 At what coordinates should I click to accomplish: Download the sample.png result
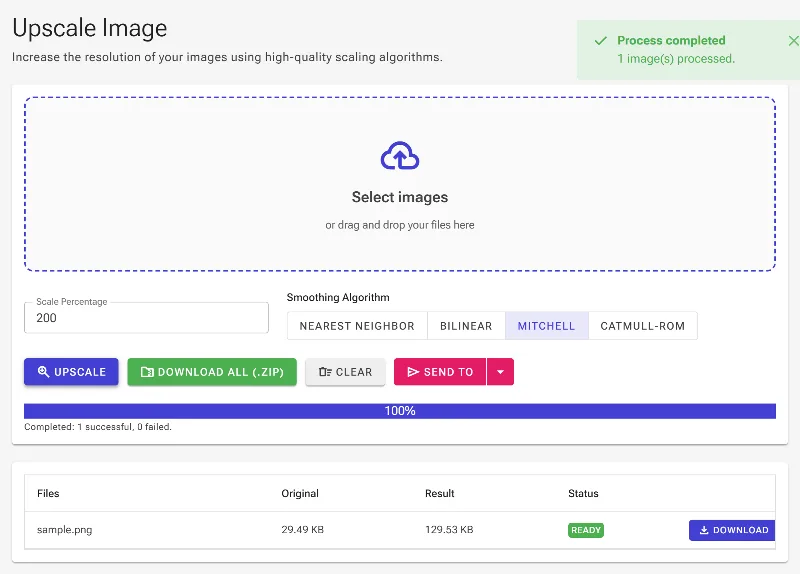click(732, 530)
